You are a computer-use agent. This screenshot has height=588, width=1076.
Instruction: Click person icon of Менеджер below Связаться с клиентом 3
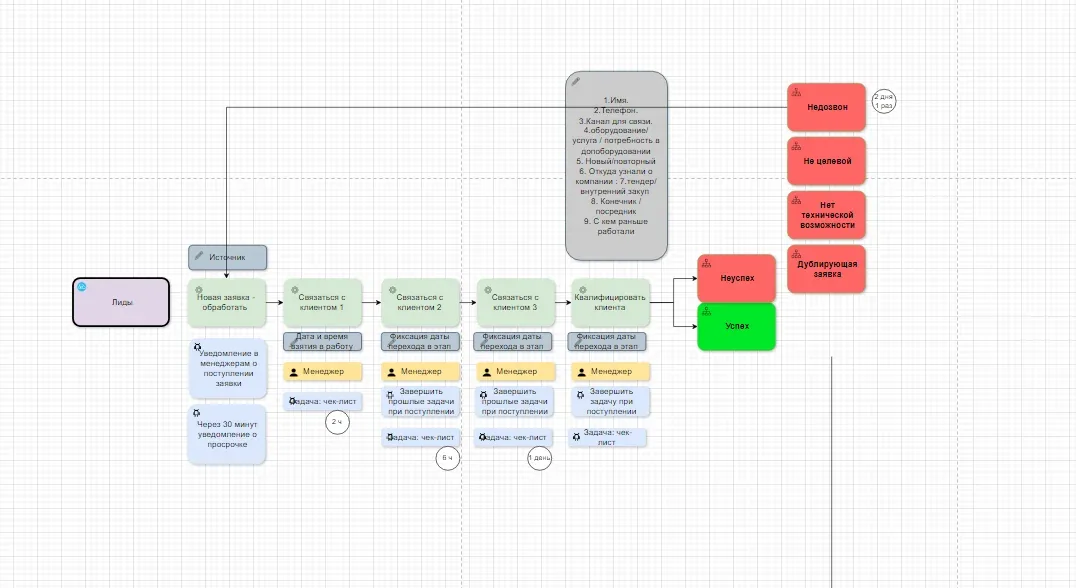coord(487,372)
